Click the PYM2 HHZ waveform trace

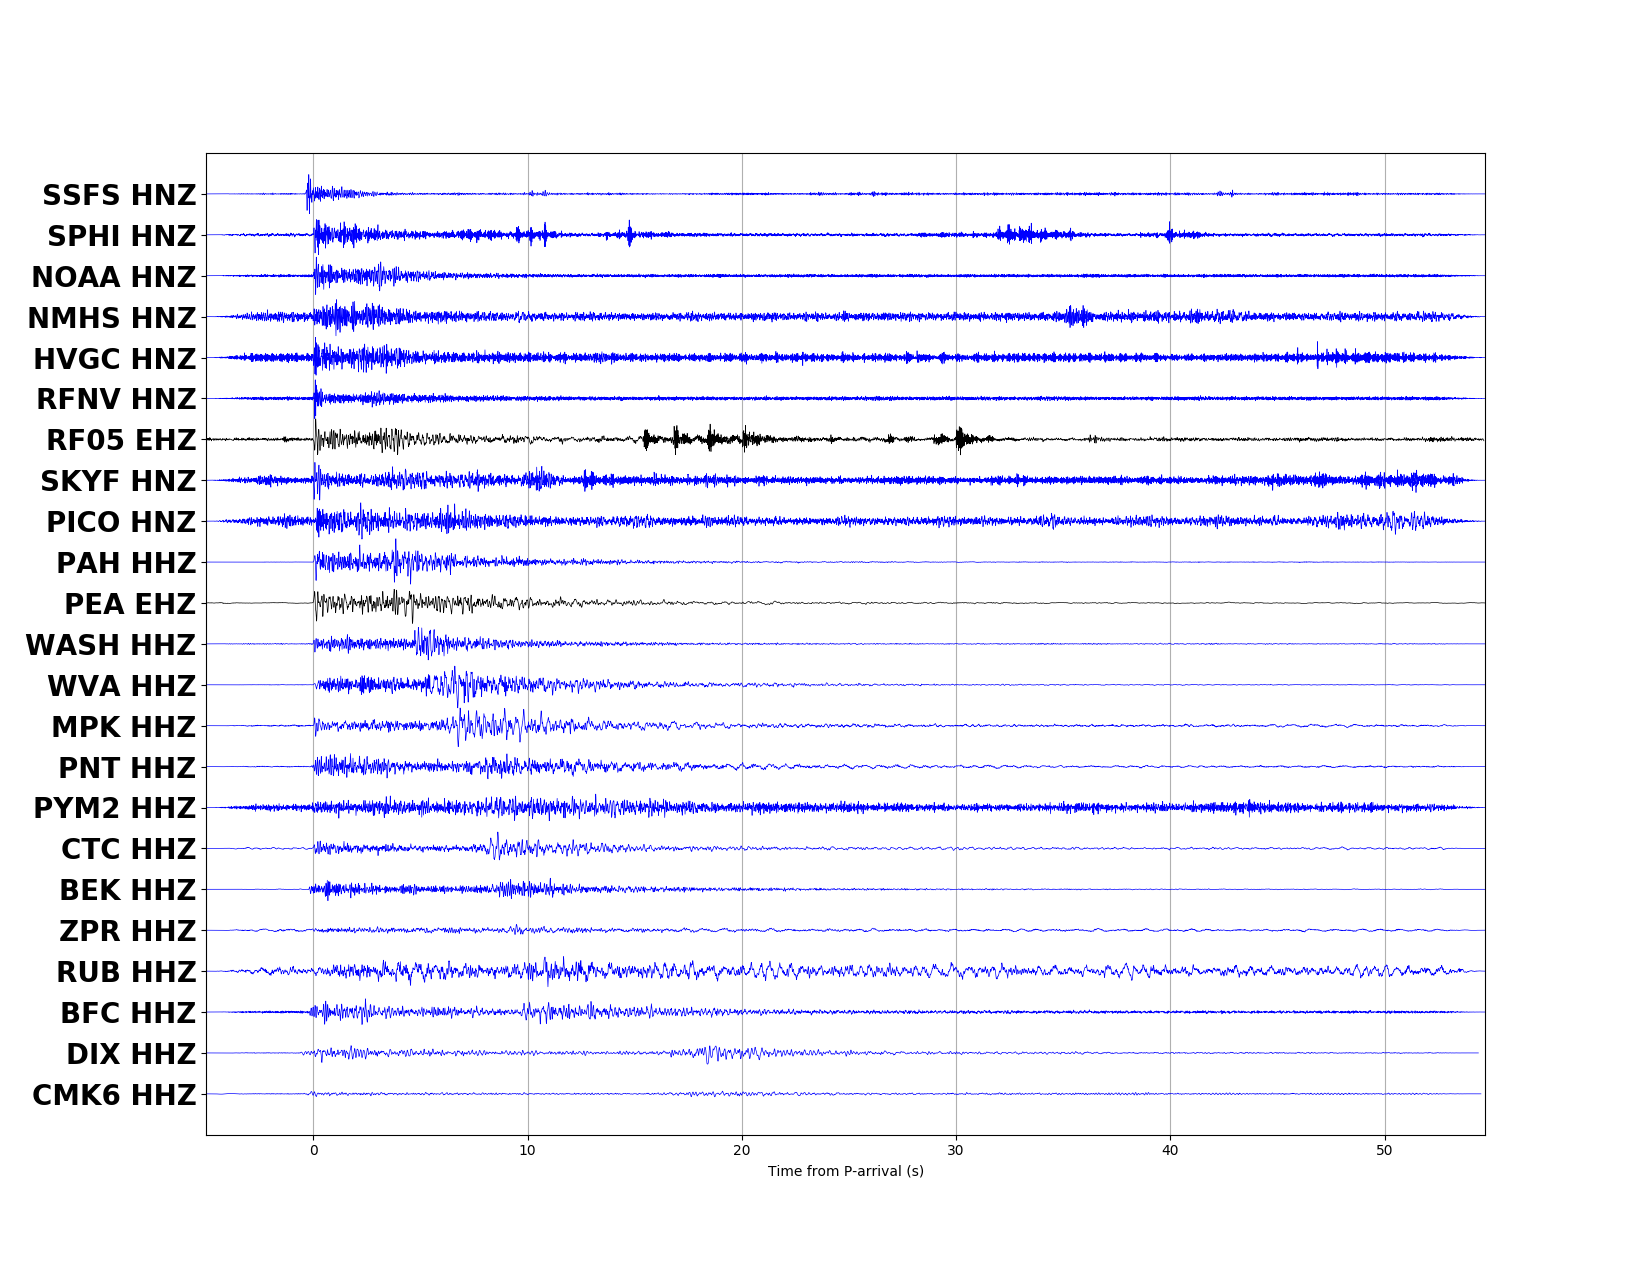click(600, 808)
